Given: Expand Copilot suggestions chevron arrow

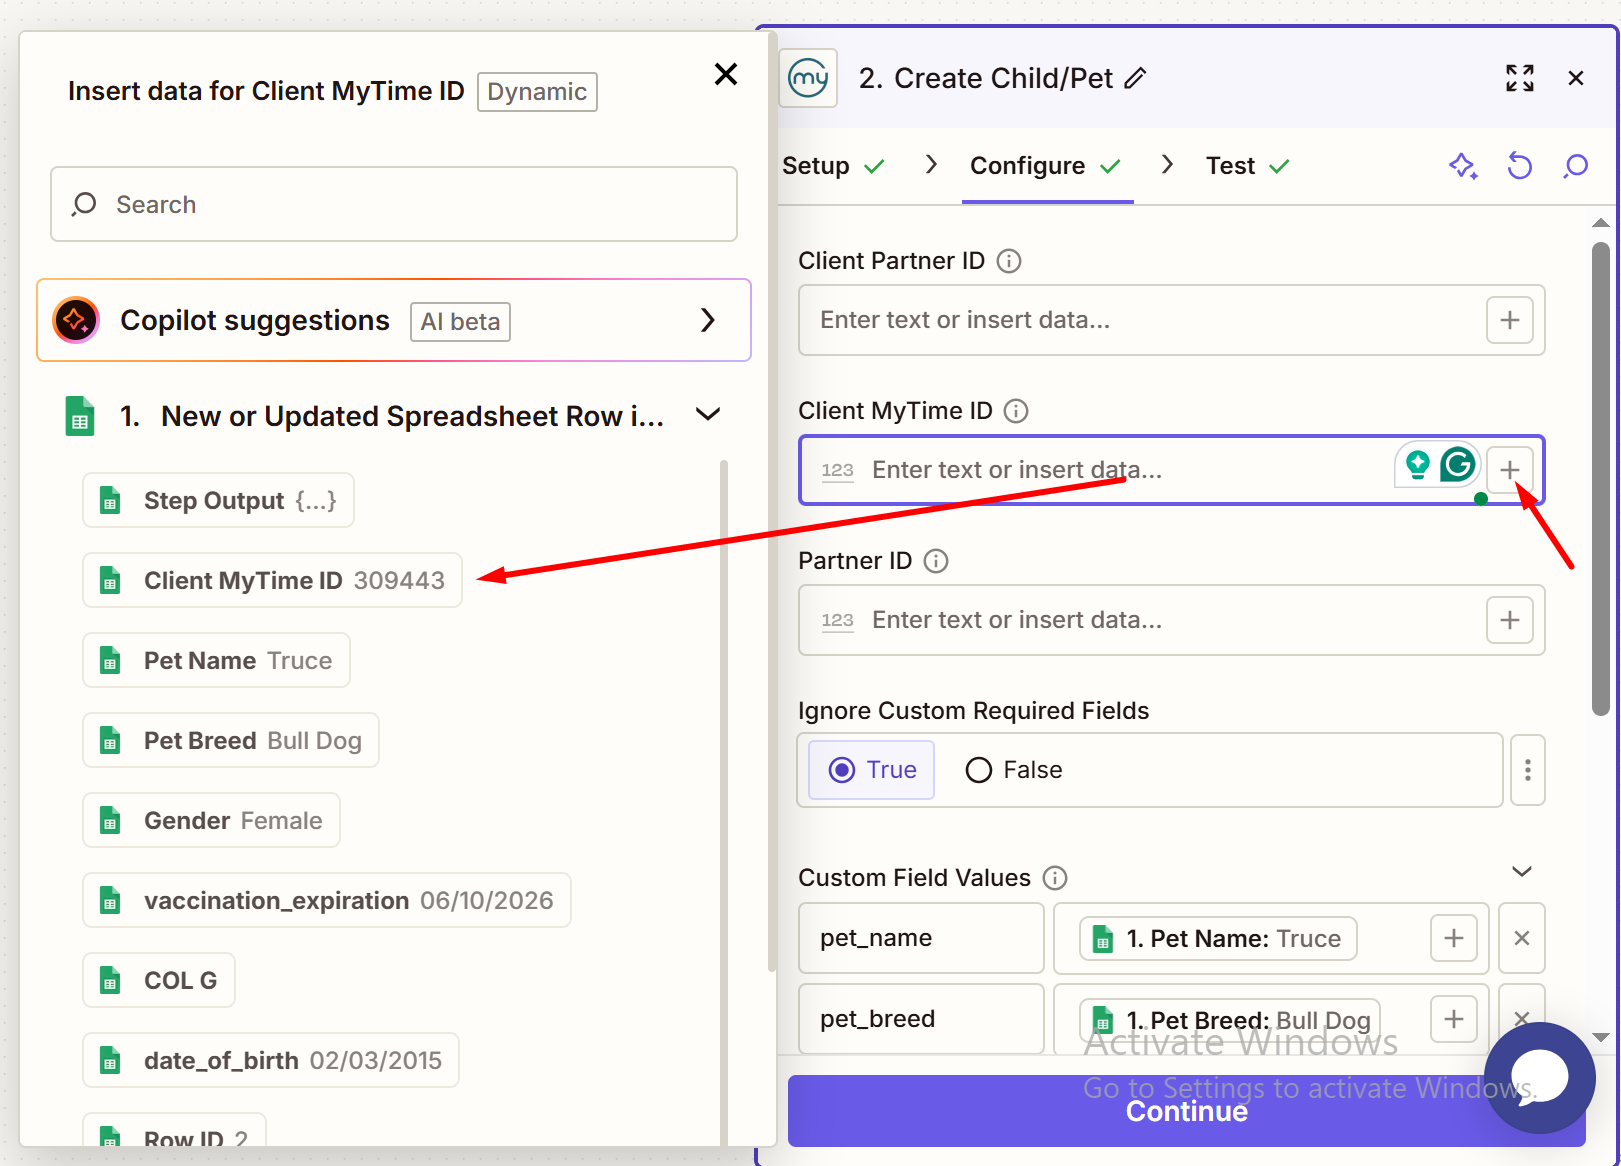Looking at the screenshot, I should (708, 320).
